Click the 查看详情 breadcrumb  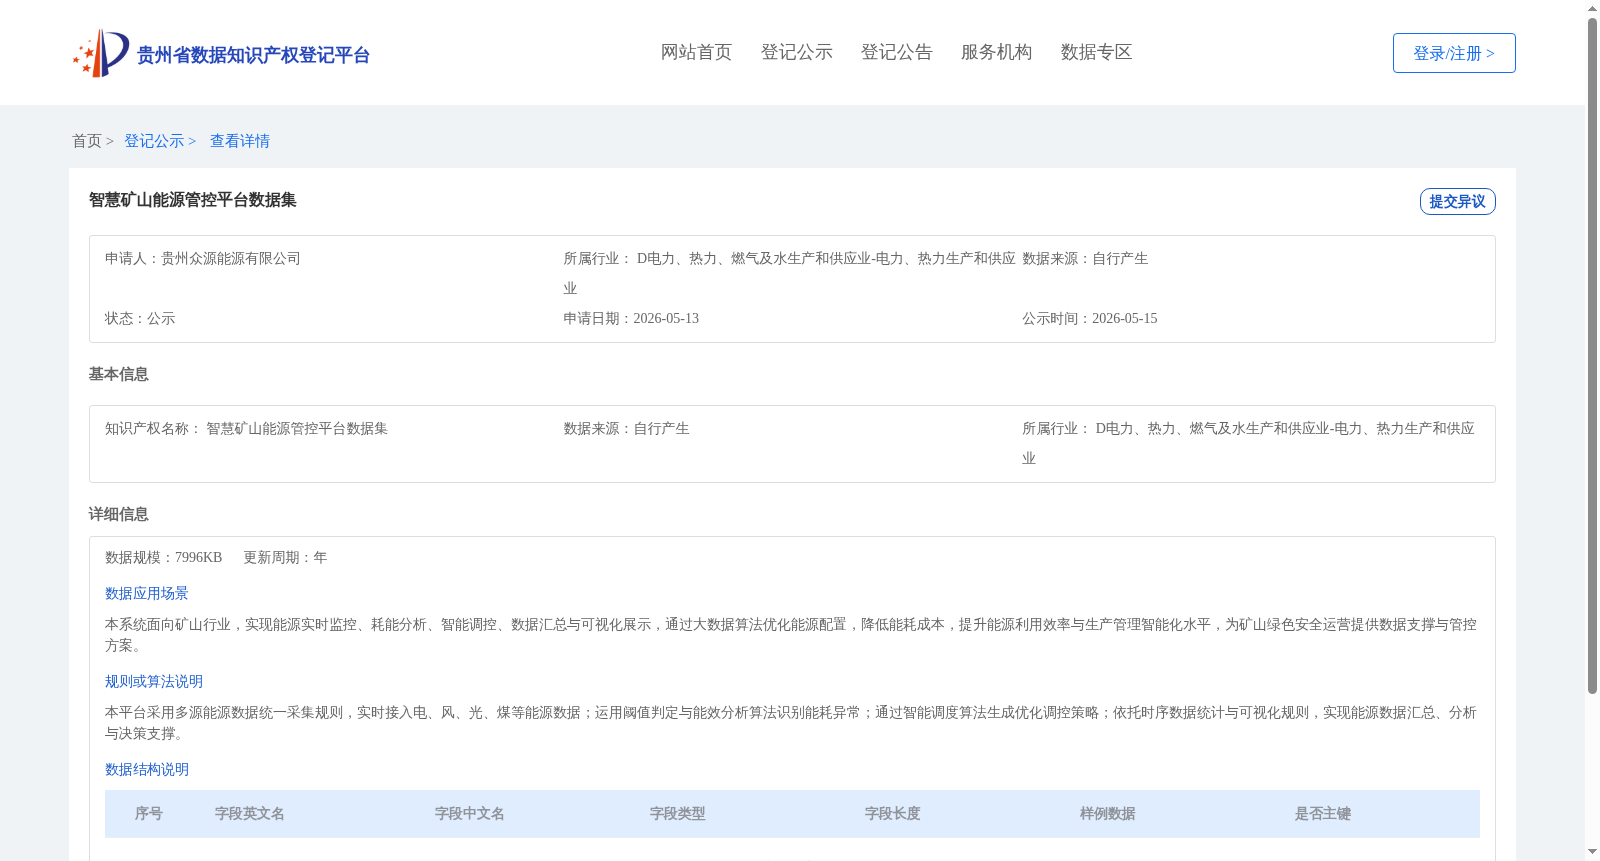coord(240,141)
